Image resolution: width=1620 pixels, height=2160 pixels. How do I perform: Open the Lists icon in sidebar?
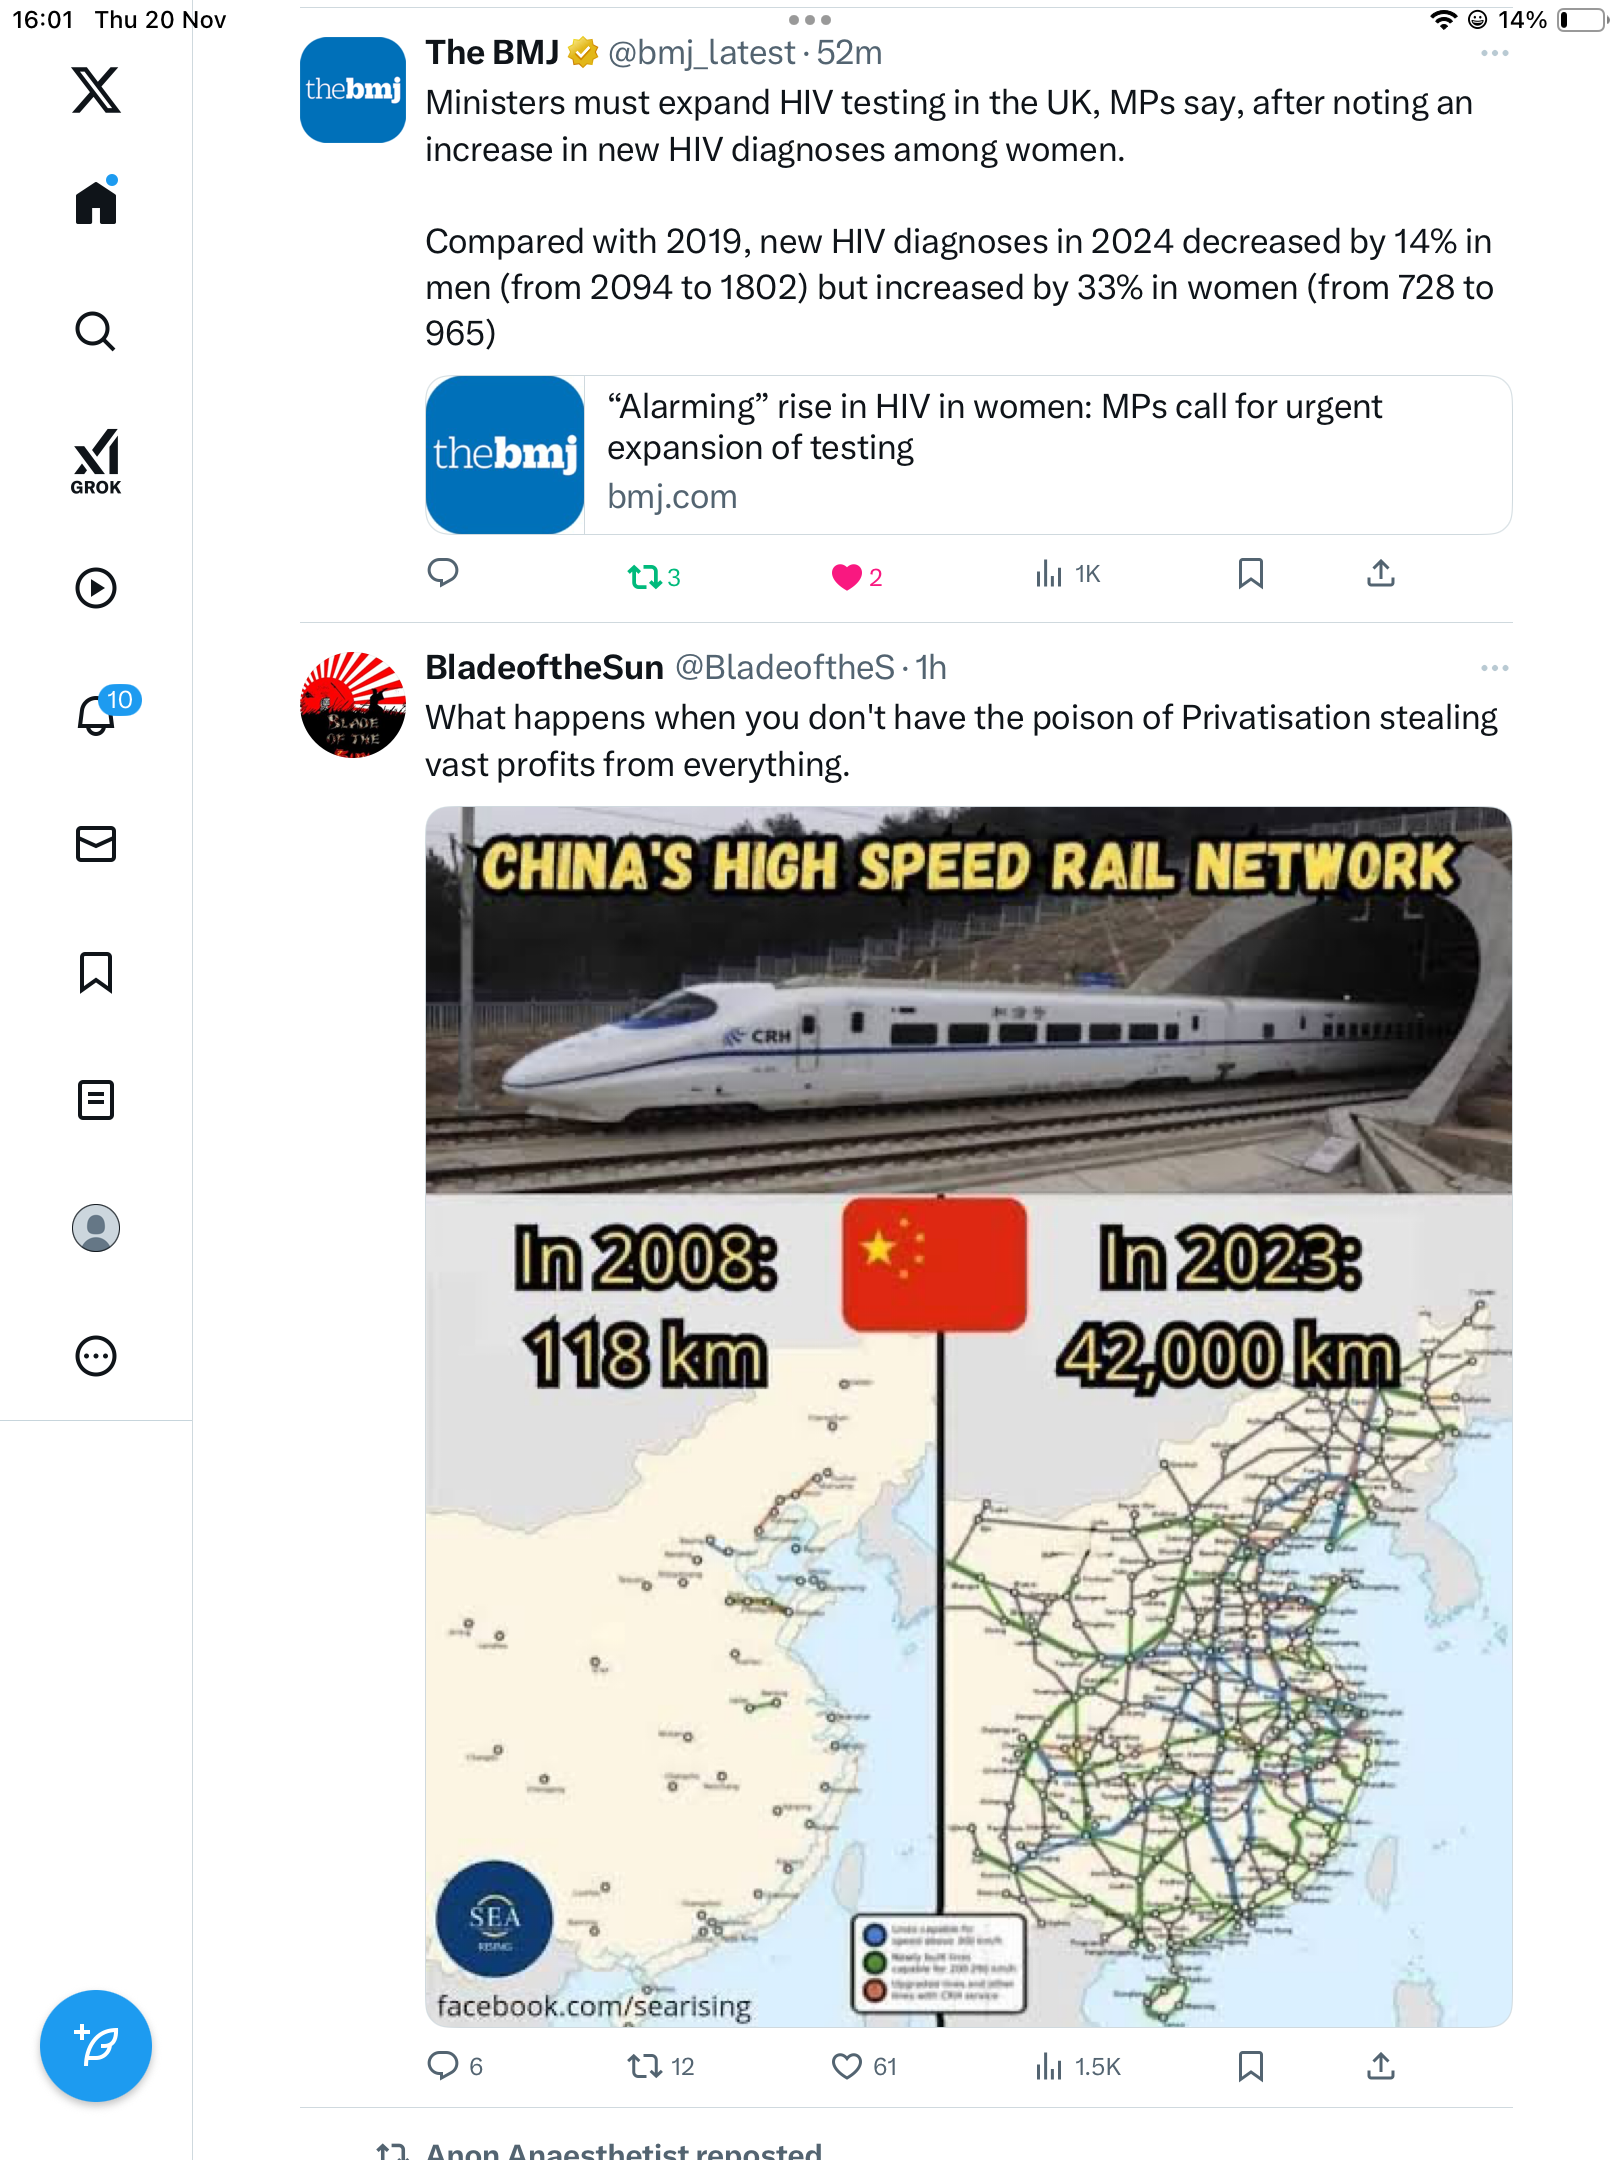(96, 1100)
